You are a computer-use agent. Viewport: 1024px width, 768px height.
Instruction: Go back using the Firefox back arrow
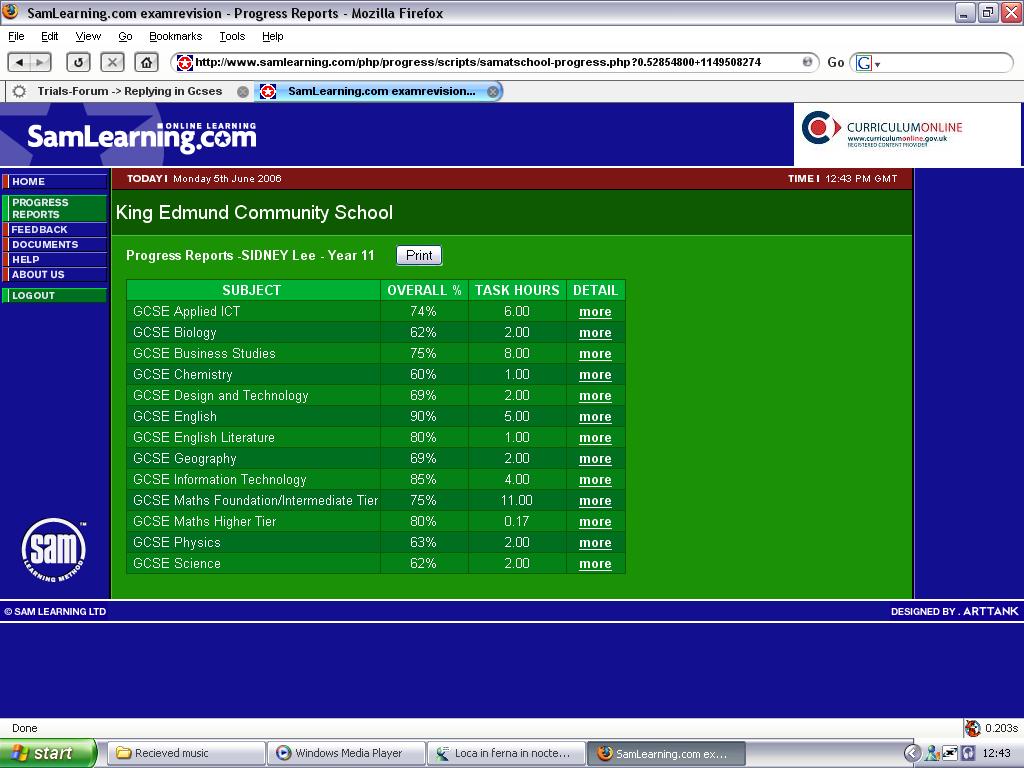click(x=19, y=63)
